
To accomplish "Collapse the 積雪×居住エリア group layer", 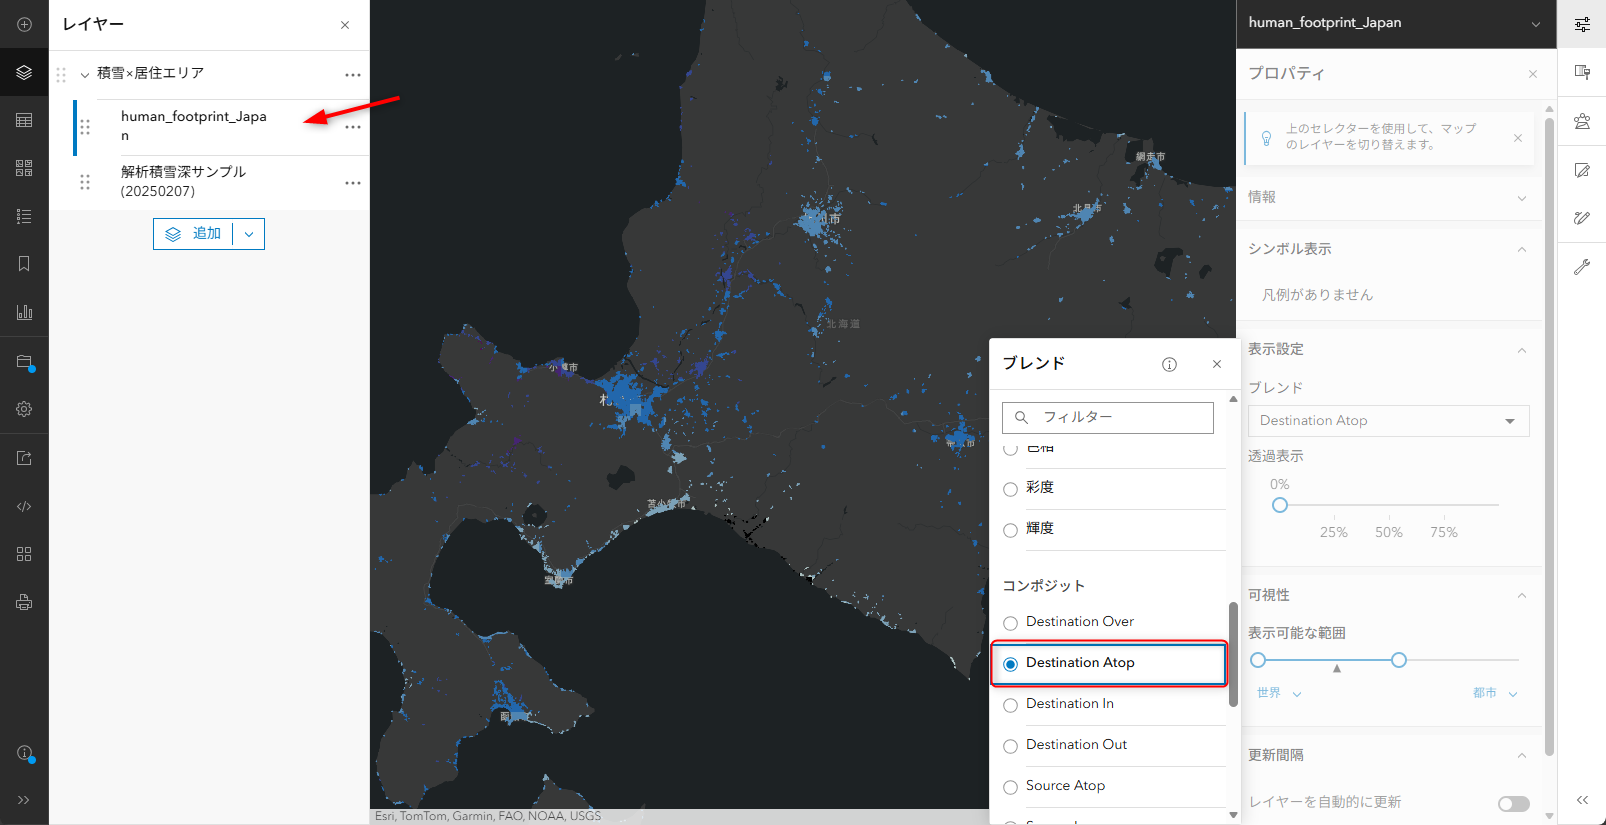I will pos(85,74).
